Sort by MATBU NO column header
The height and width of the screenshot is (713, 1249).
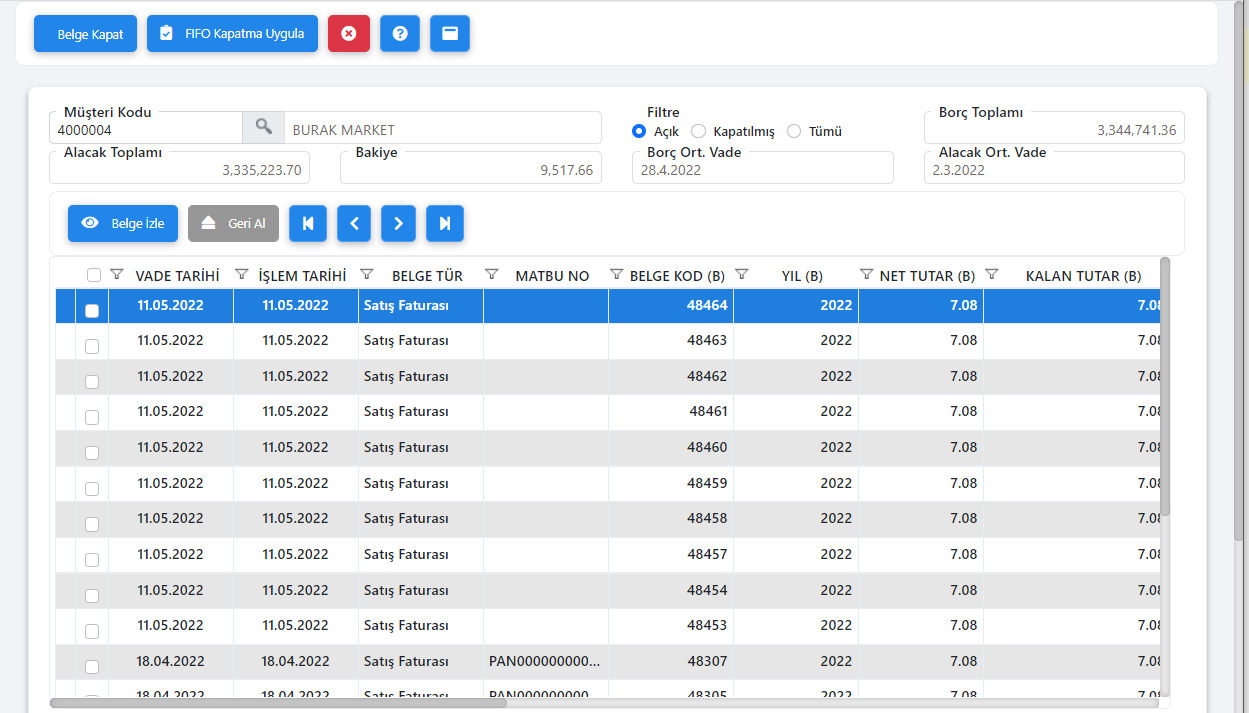point(552,276)
